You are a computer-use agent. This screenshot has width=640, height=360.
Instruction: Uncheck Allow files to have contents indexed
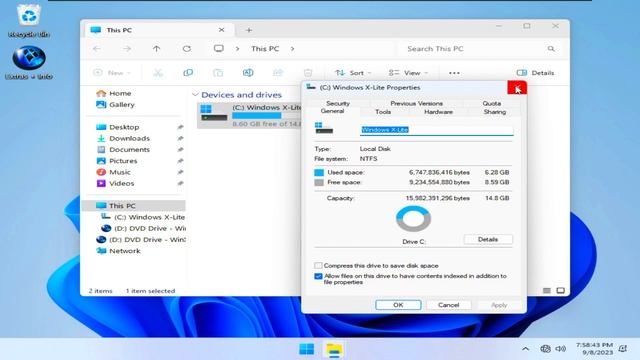[318, 276]
